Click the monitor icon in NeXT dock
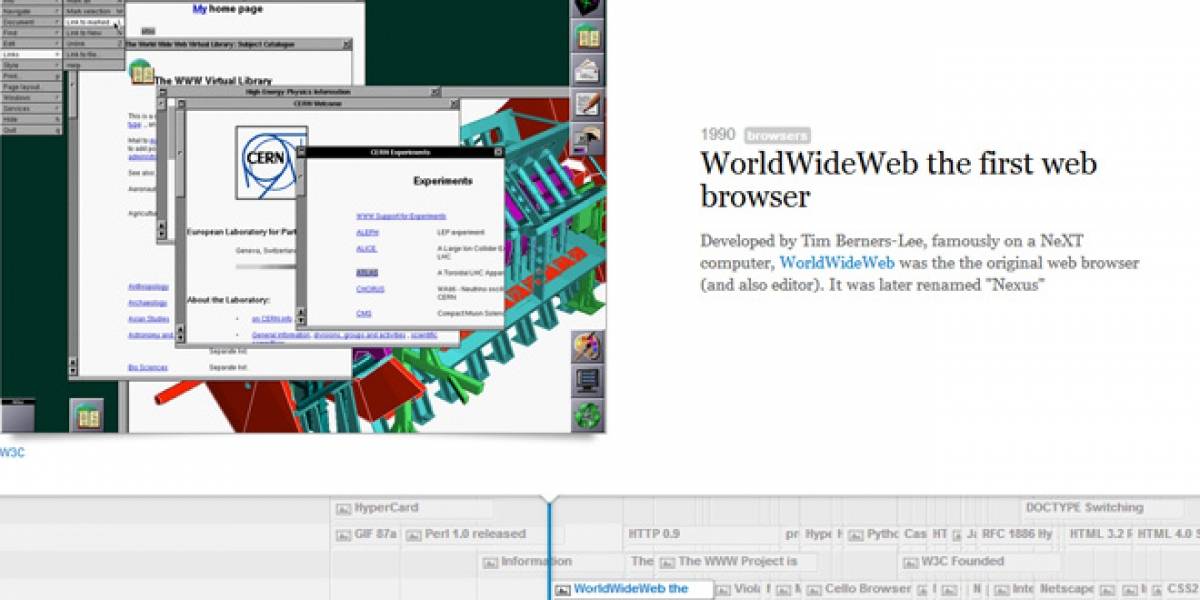The image size is (1200, 600). point(587,381)
